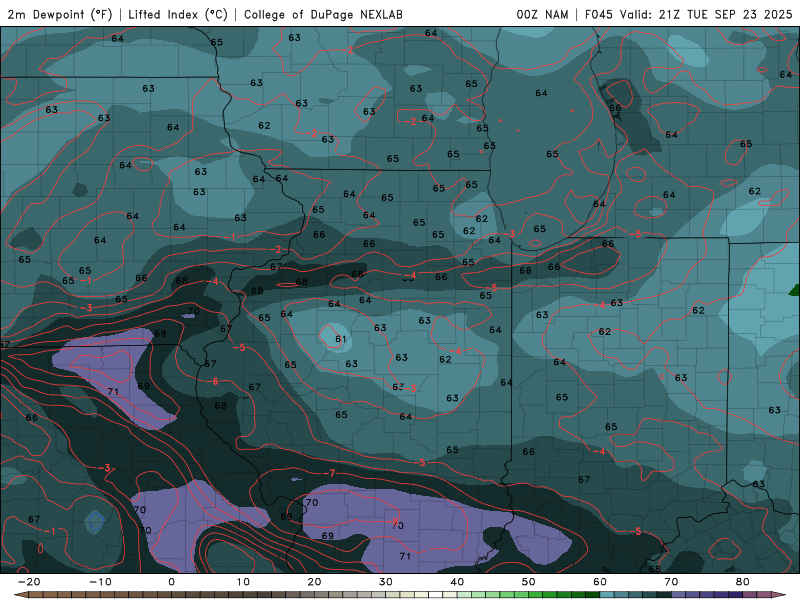Click the colorbar label 60
This screenshot has width=800, height=600.
pyautogui.click(x=600, y=582)
